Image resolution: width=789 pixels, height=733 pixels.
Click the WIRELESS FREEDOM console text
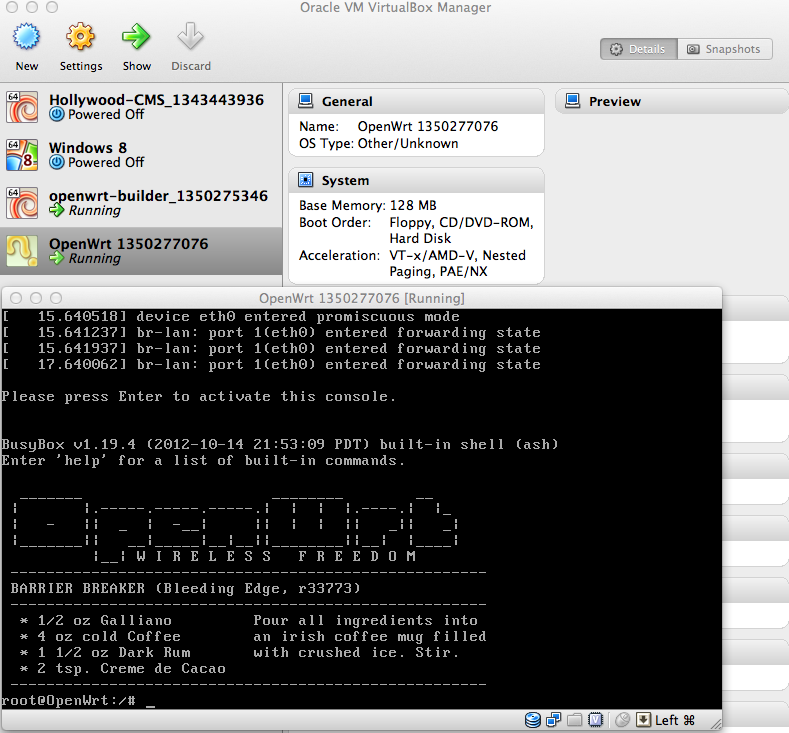point(276,556)
